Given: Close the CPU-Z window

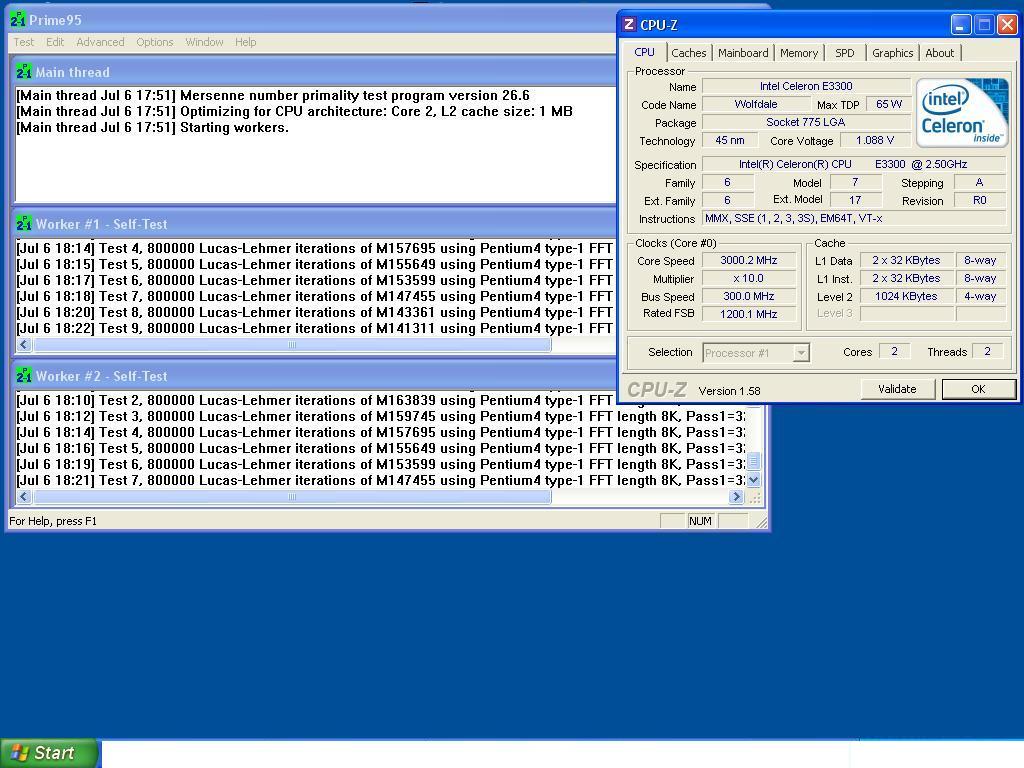Looking at the screenshot, I should (1007, 25).
